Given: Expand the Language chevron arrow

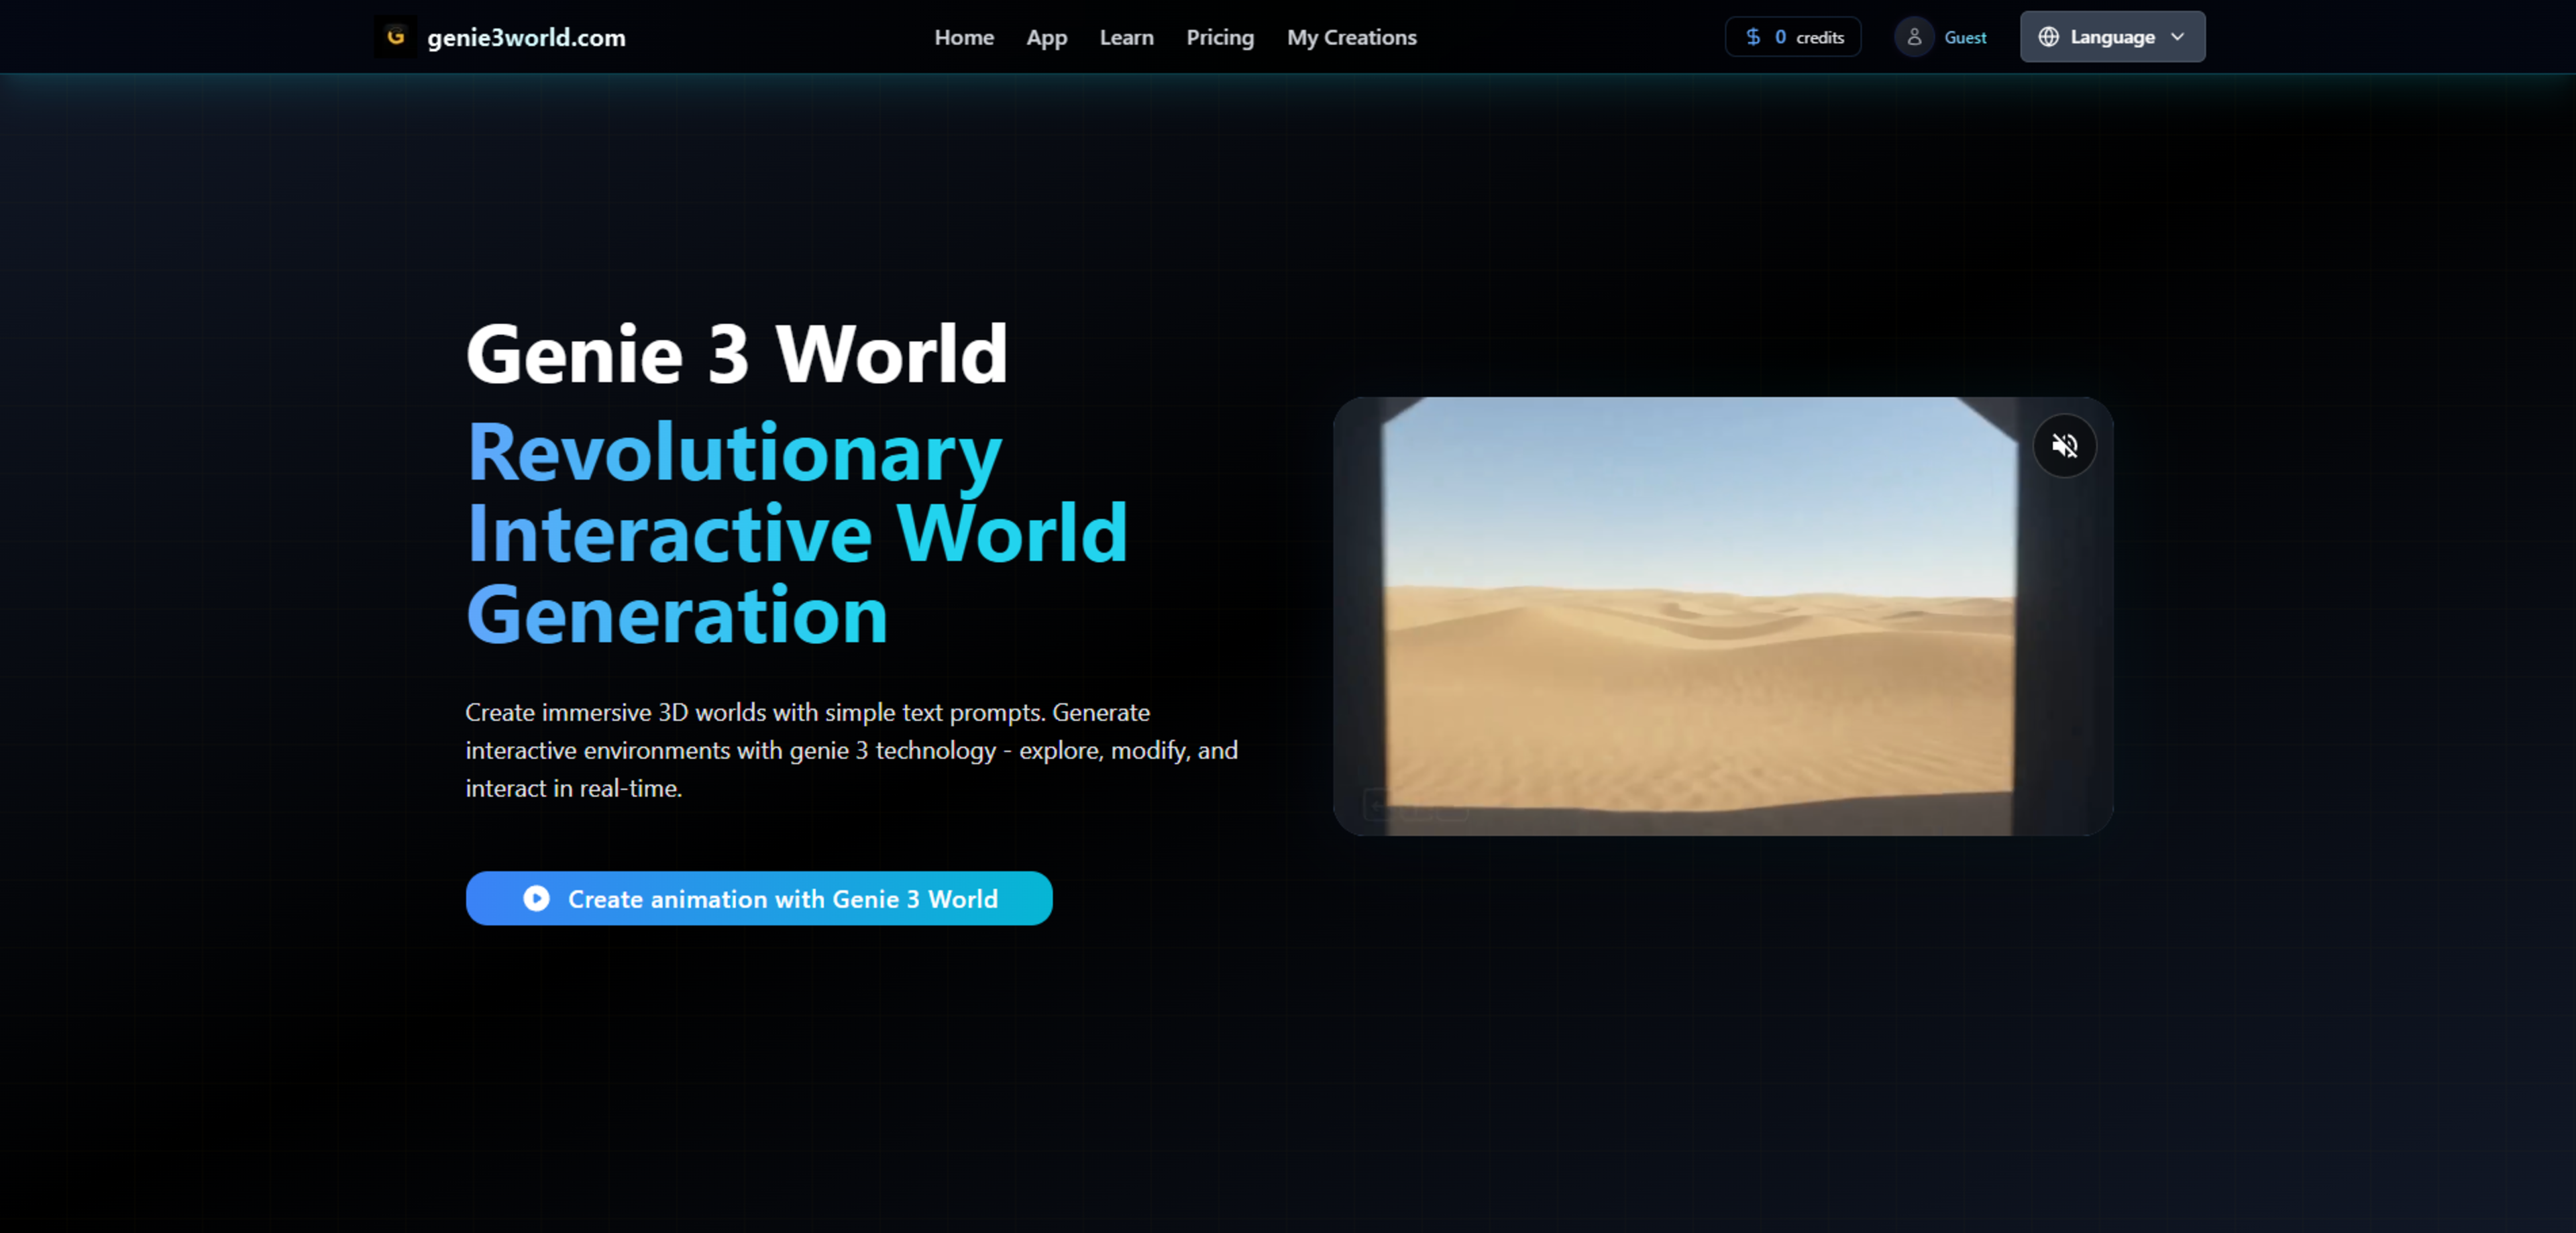Looking at the screenshot, I should coord(2178,37).
